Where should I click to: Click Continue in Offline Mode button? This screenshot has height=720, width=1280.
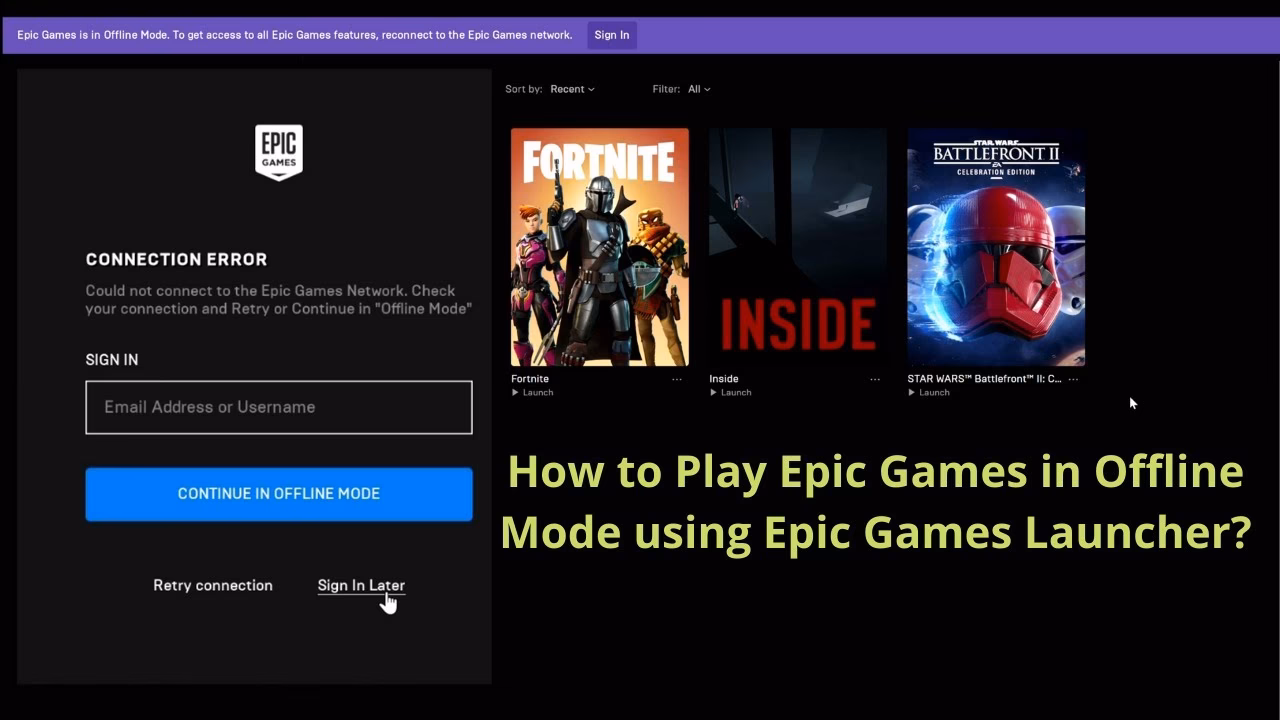coord(279,494)
